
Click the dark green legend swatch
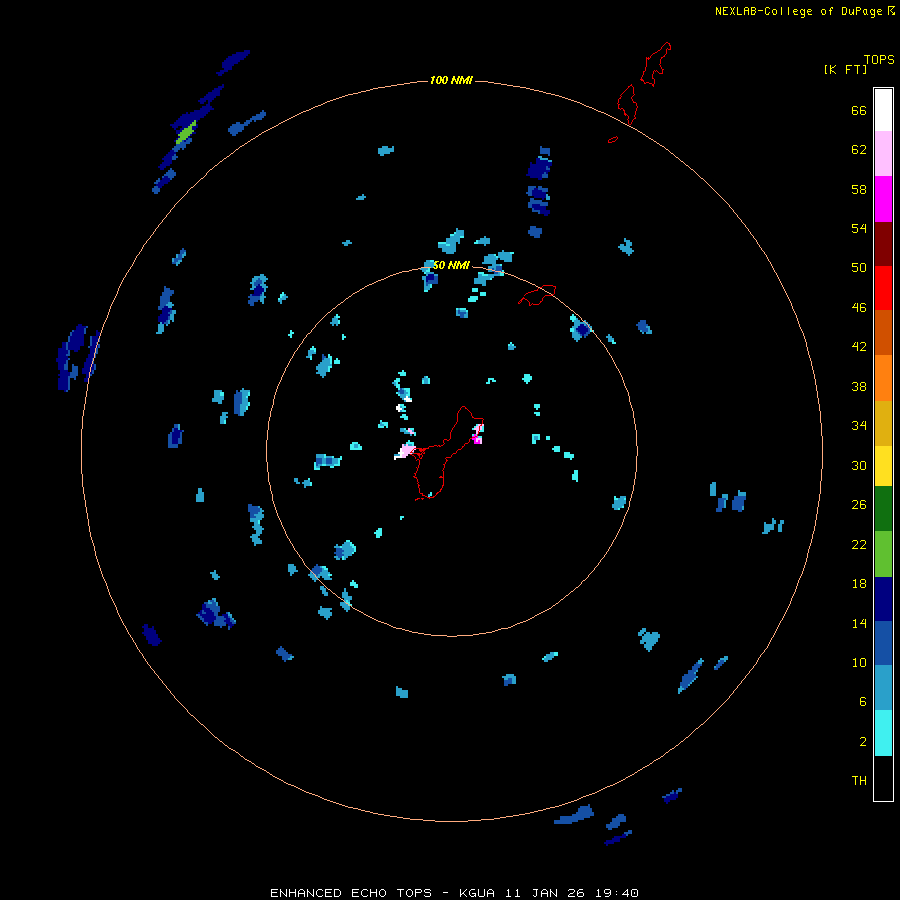point(883,509)
